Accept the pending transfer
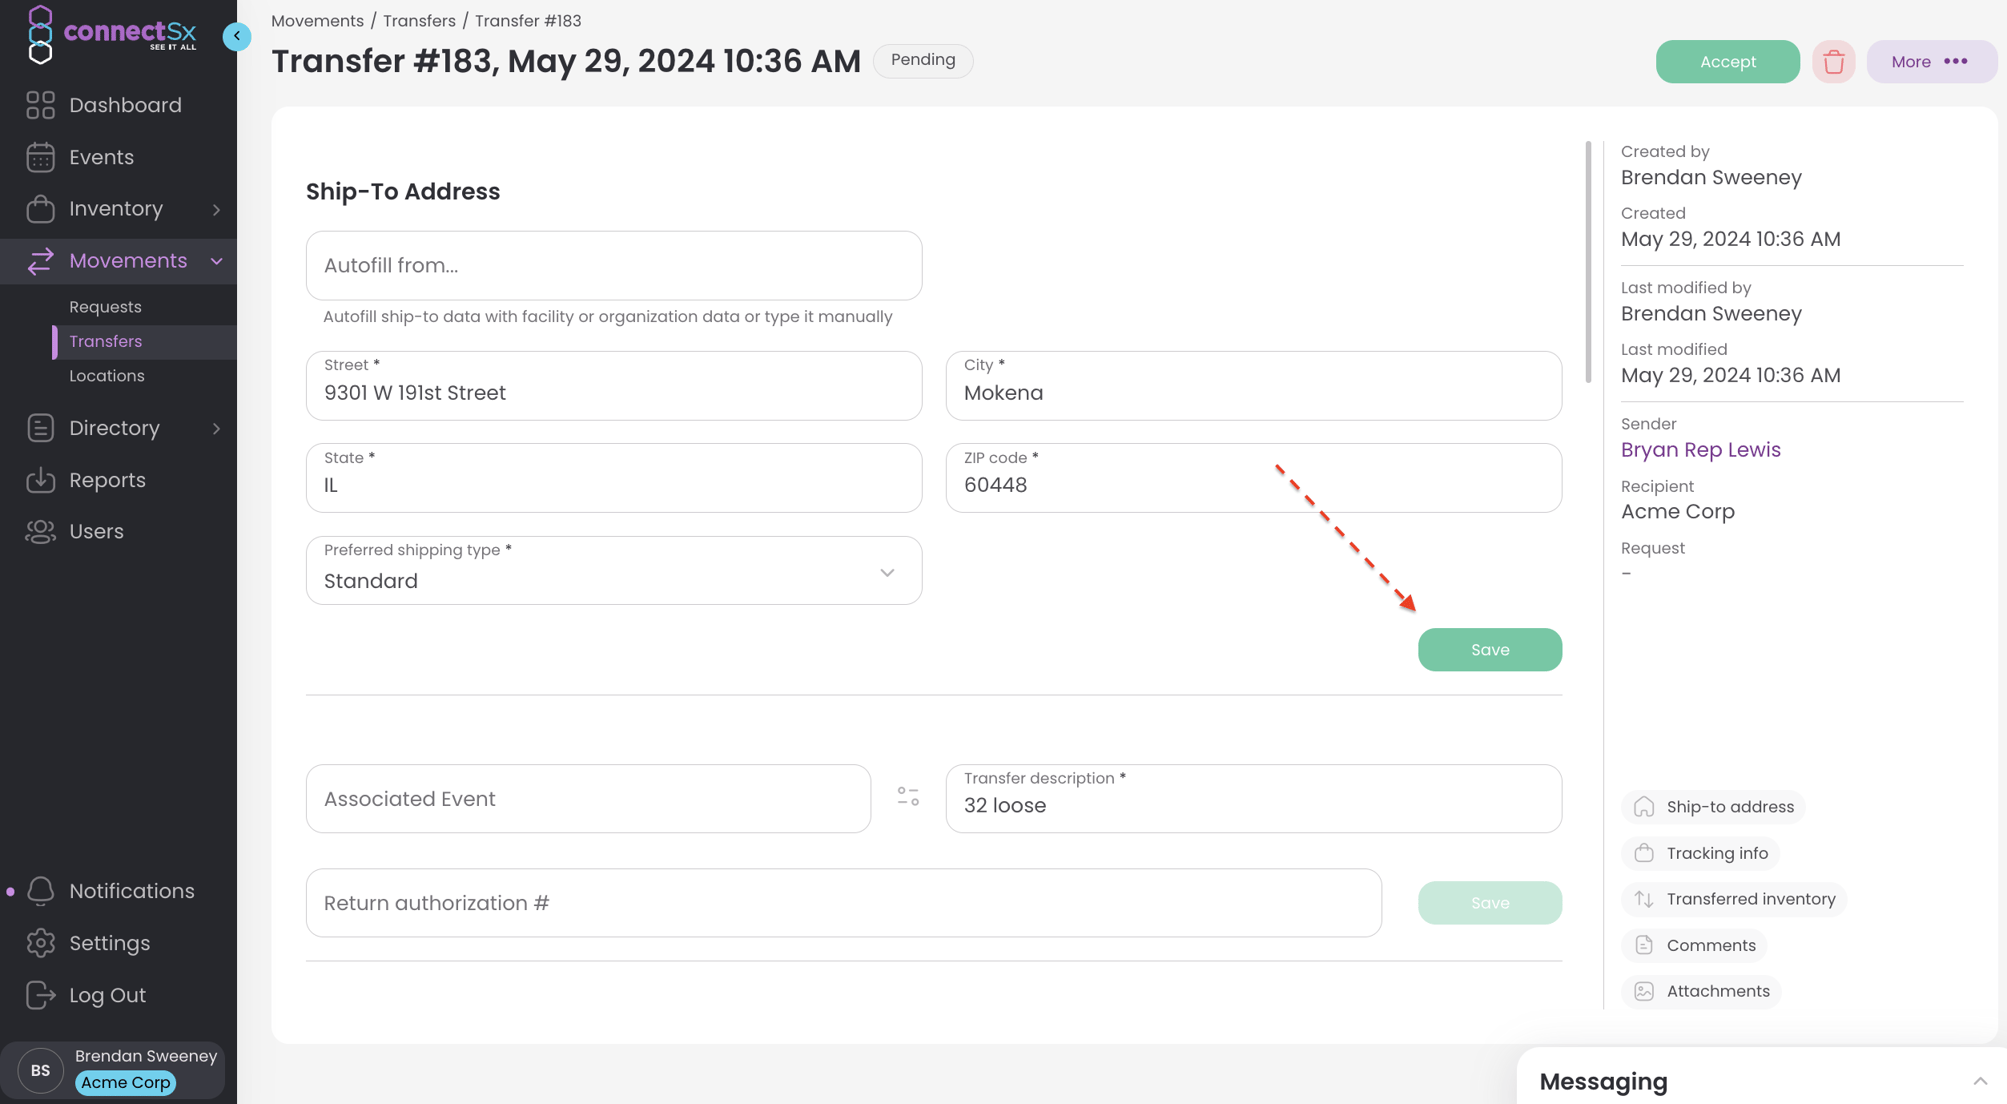Image resolution: width=2007 pixels, height=1104 pixels. [1727, 62]
